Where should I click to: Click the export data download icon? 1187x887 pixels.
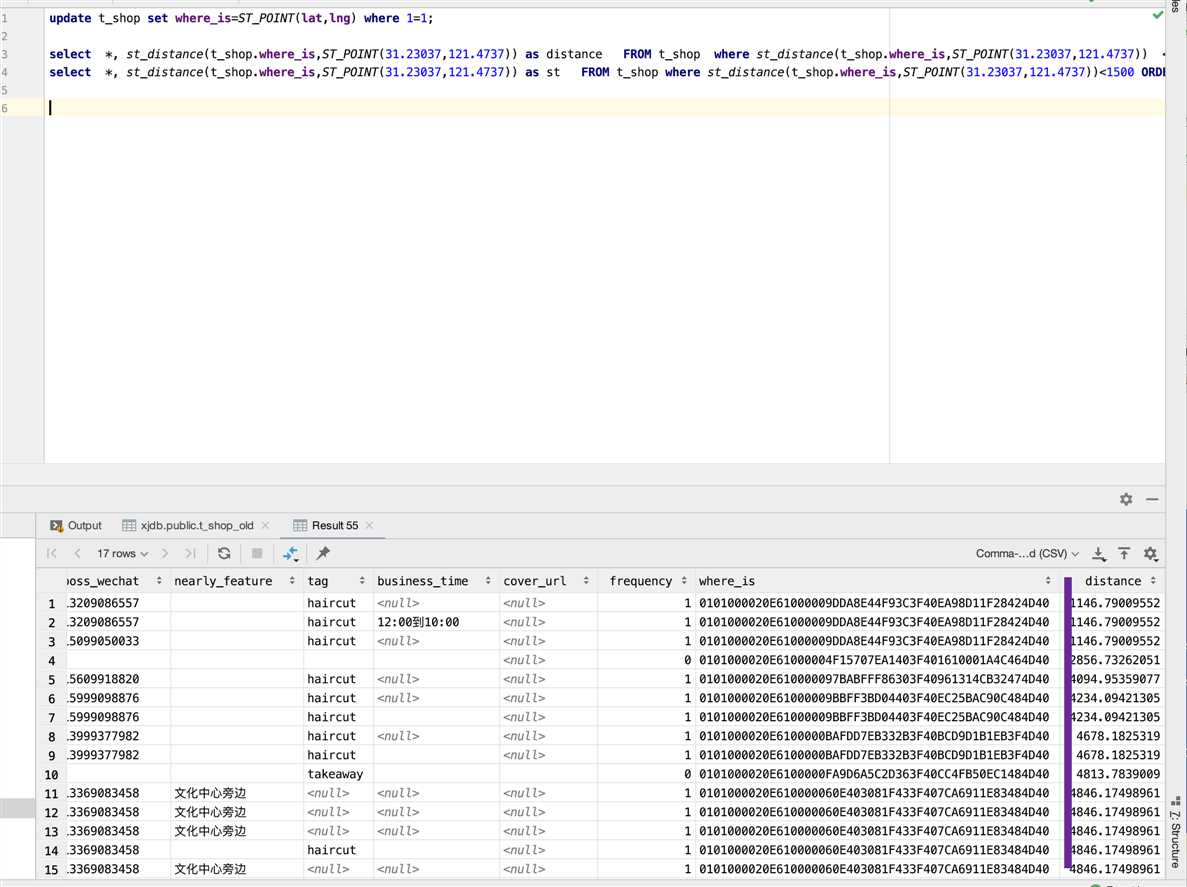(1099, 553)
